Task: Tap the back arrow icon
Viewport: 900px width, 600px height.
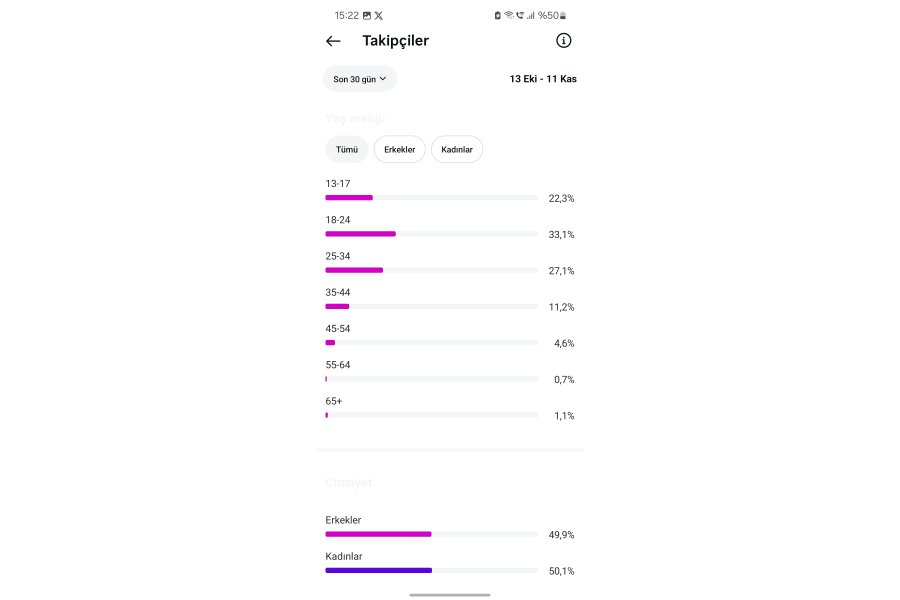Action: 333,41
